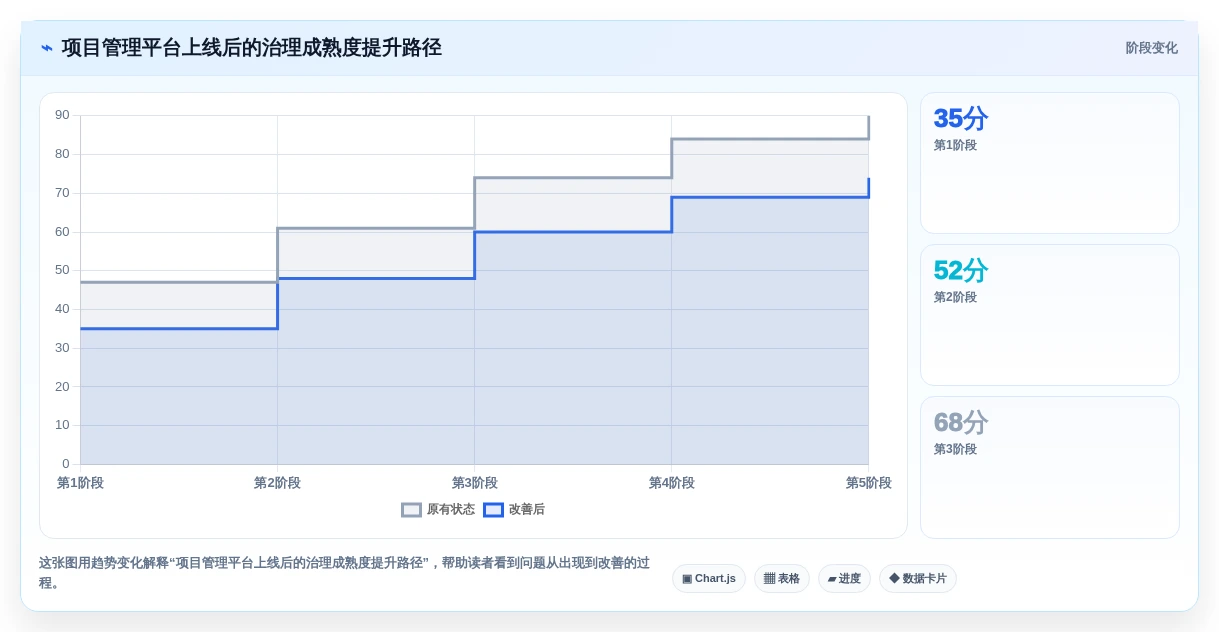Click the 50 y-axis tick label
This screenshot has height=632, width=1219.
[x=62, y=270]
